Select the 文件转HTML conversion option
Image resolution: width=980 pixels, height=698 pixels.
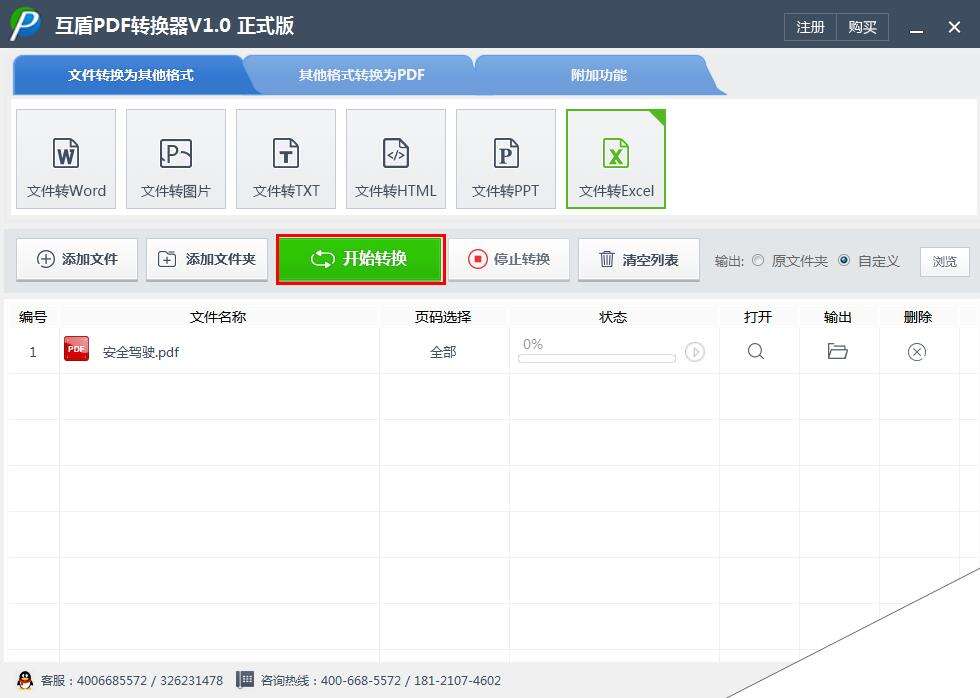[x=396, y=159]
